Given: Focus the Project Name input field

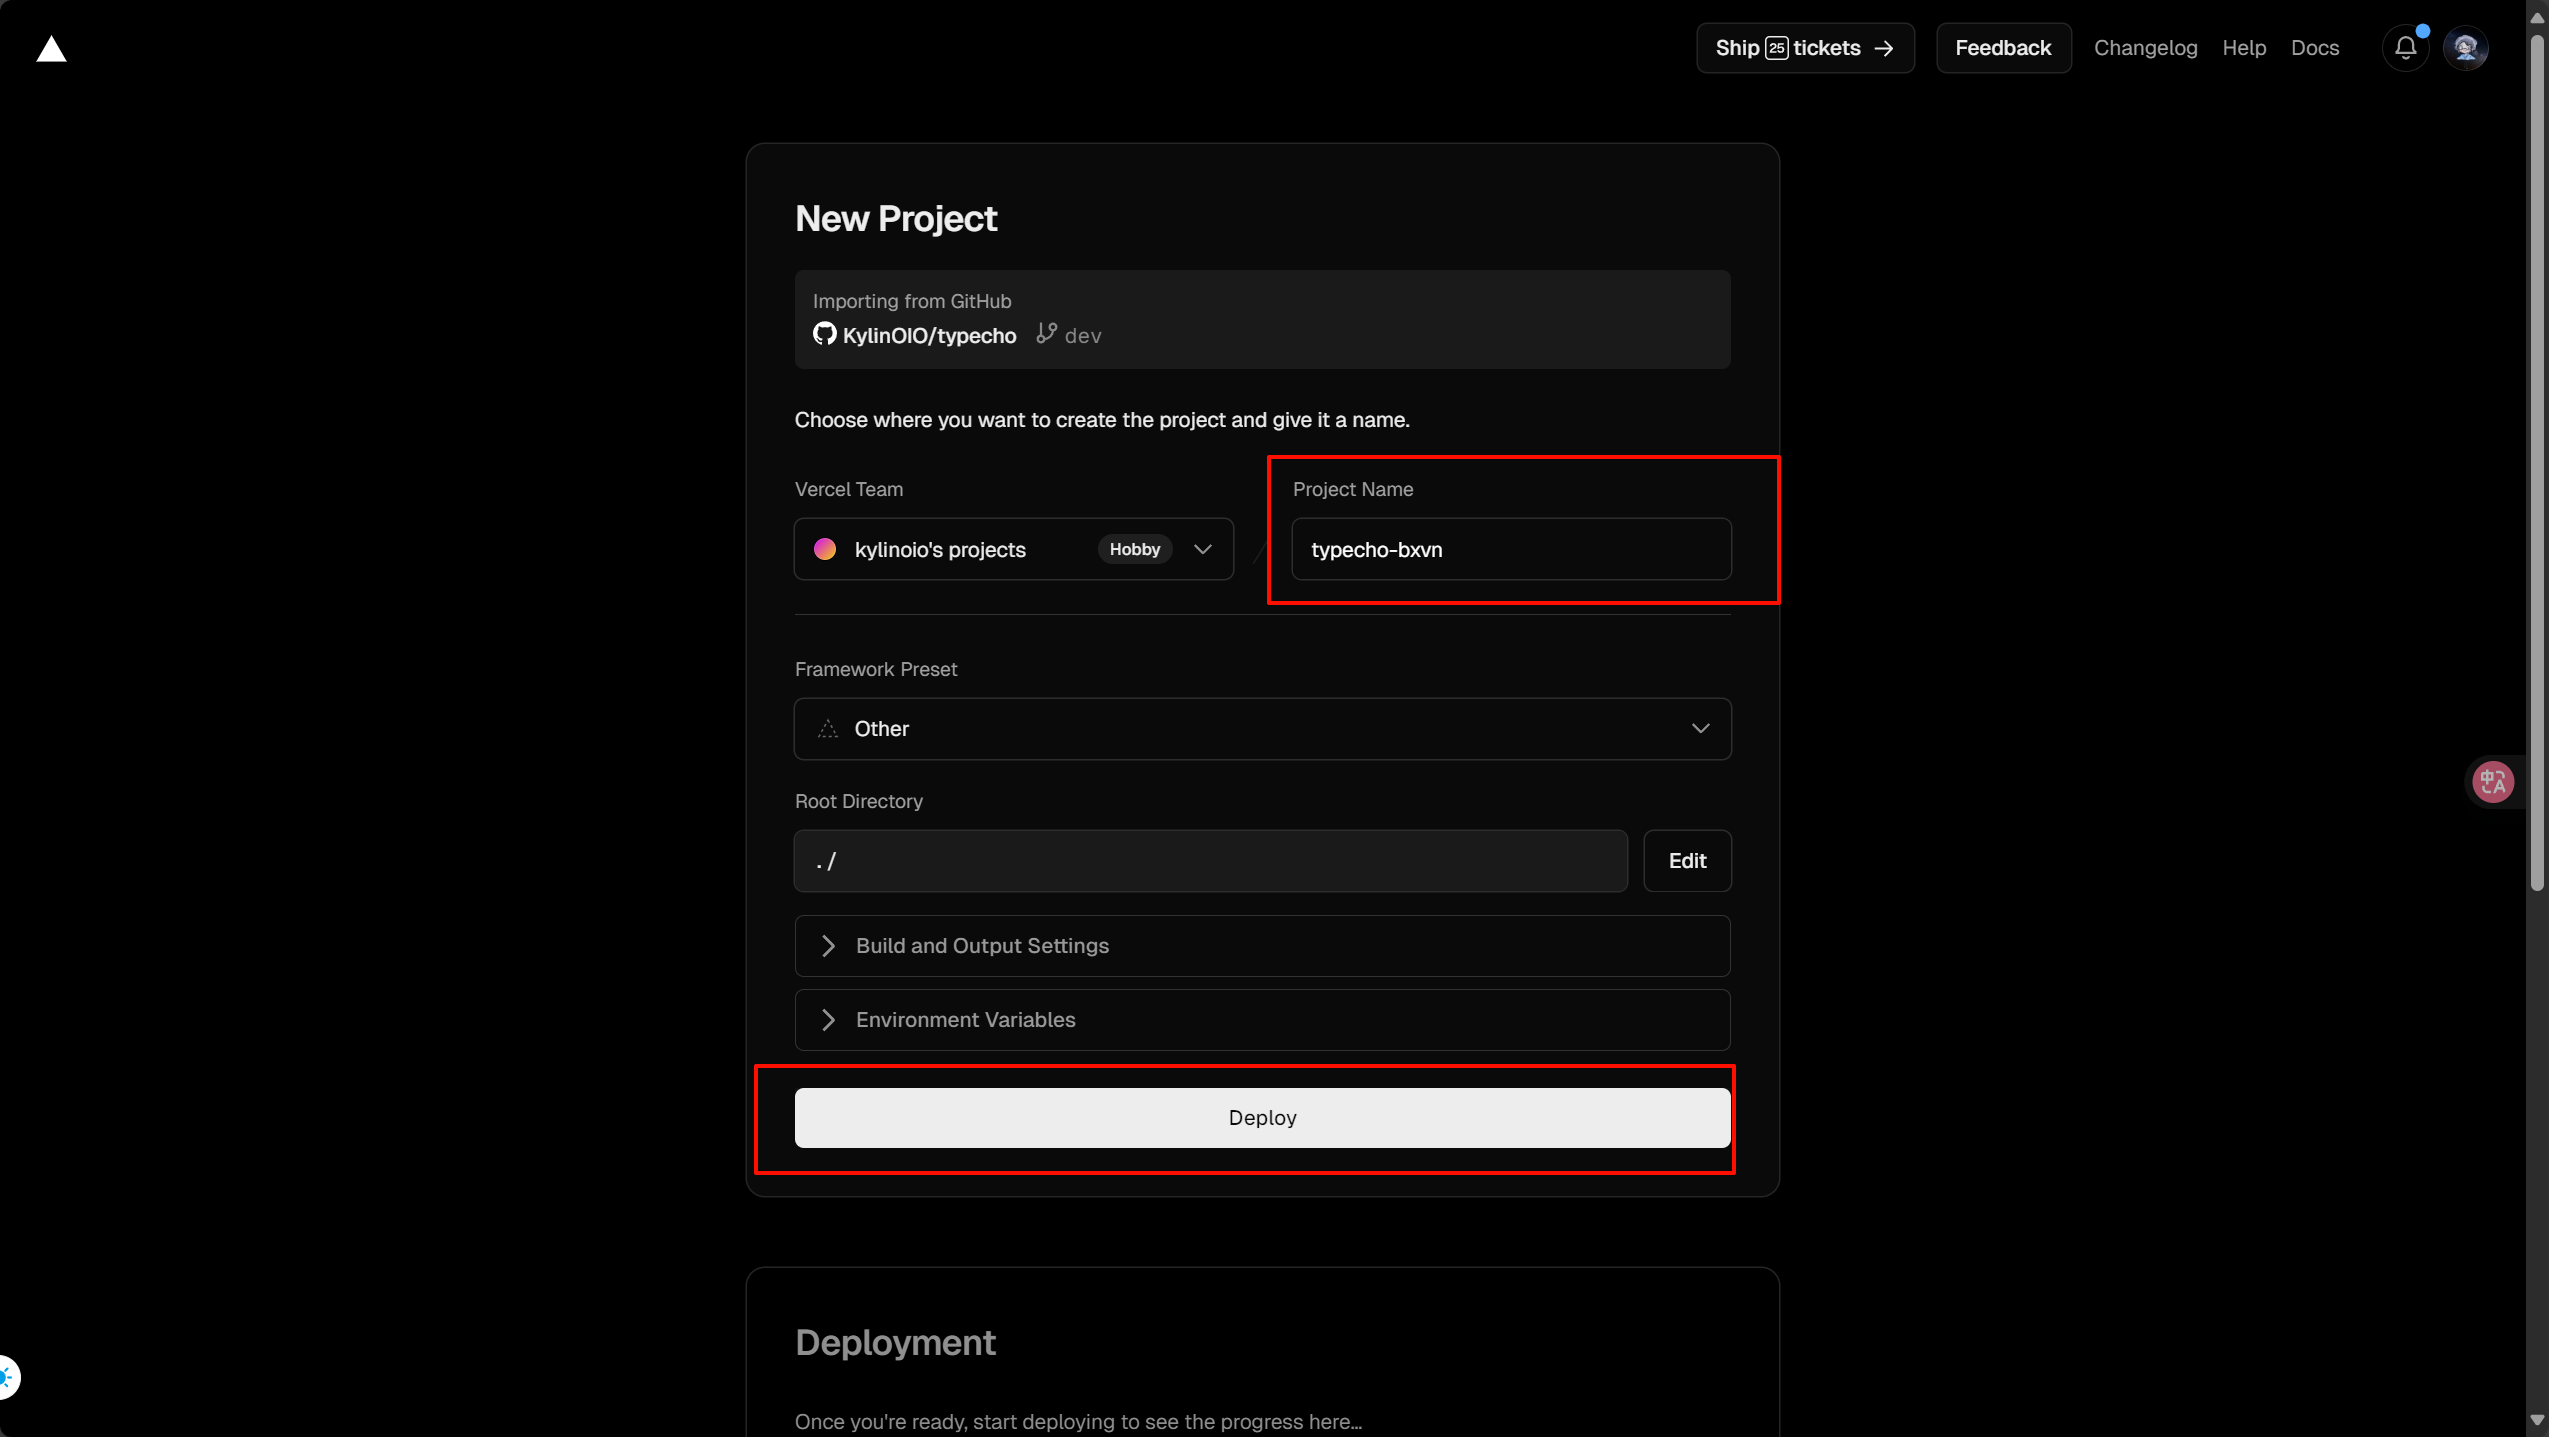Looking at the screenshot, I should [x=1510, y=549].
